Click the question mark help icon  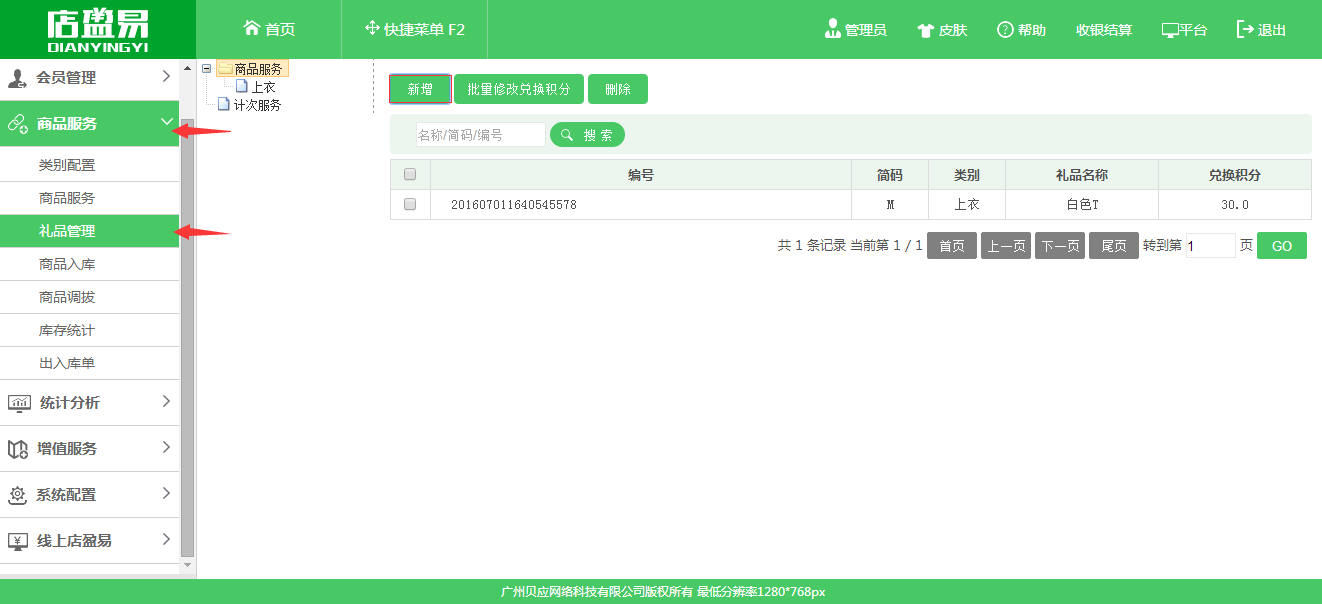point(1005,30)
